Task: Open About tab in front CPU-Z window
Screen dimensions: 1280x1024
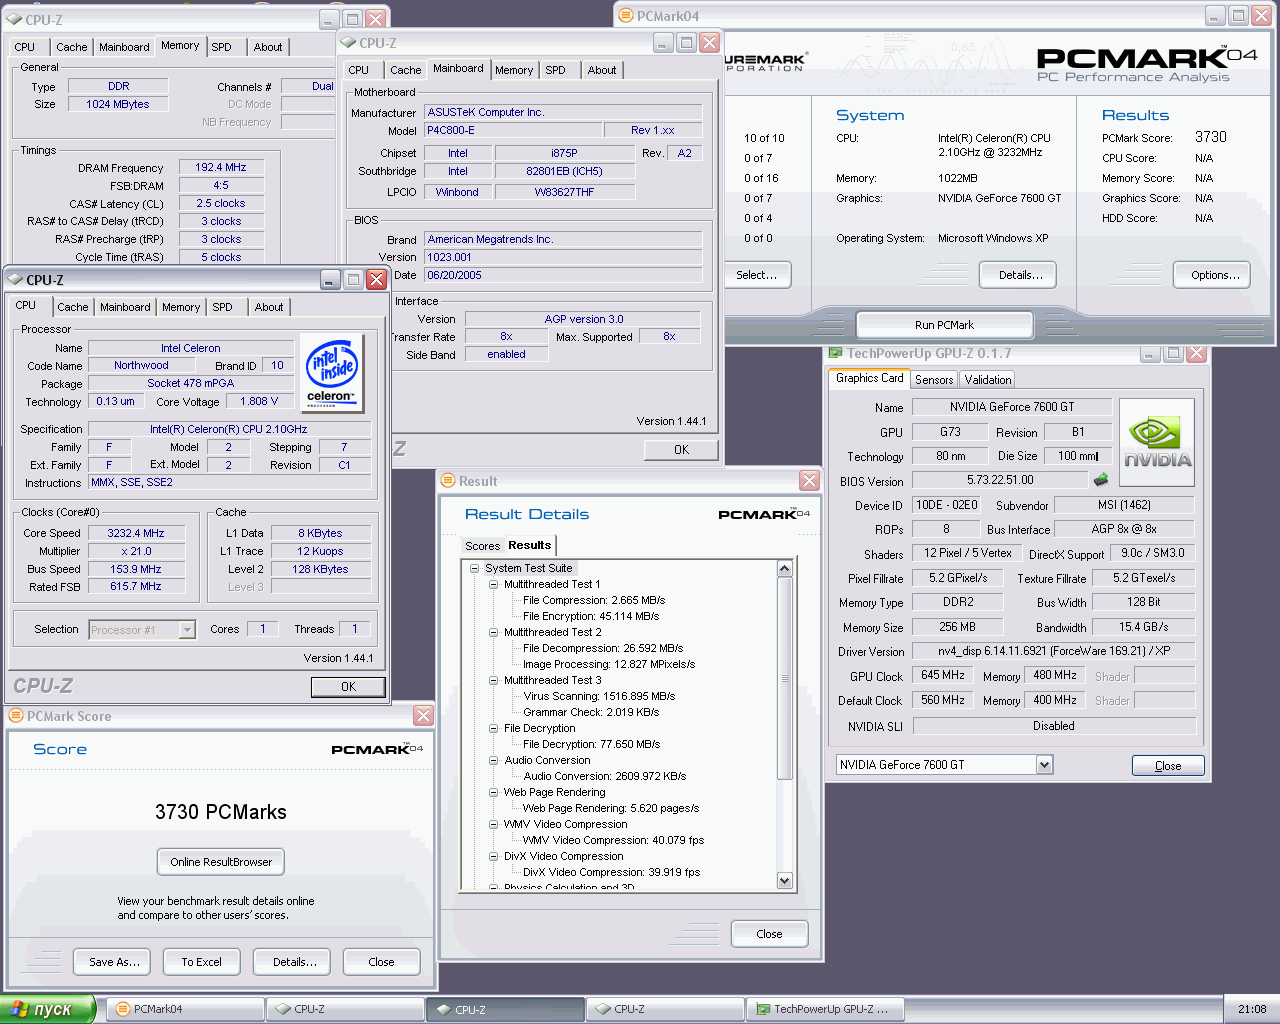Action: point(269,307)
